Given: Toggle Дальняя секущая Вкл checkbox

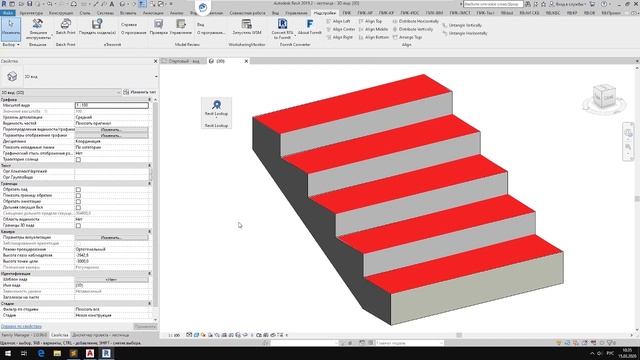Looking at the screenshot, I should (78, 208).
